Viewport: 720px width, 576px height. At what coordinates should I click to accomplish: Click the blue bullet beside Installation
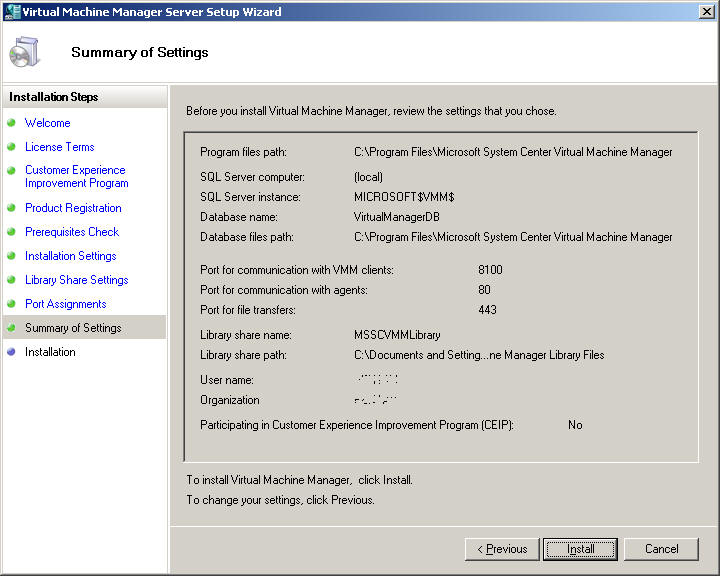[x=11, y=352]
